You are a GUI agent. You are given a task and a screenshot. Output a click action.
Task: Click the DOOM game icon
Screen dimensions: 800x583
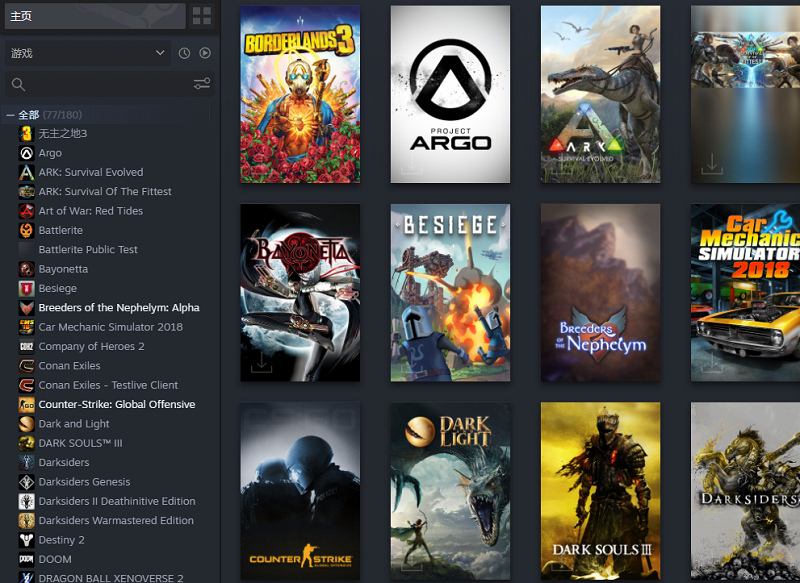pyautogui.click(x=27, y=559)
